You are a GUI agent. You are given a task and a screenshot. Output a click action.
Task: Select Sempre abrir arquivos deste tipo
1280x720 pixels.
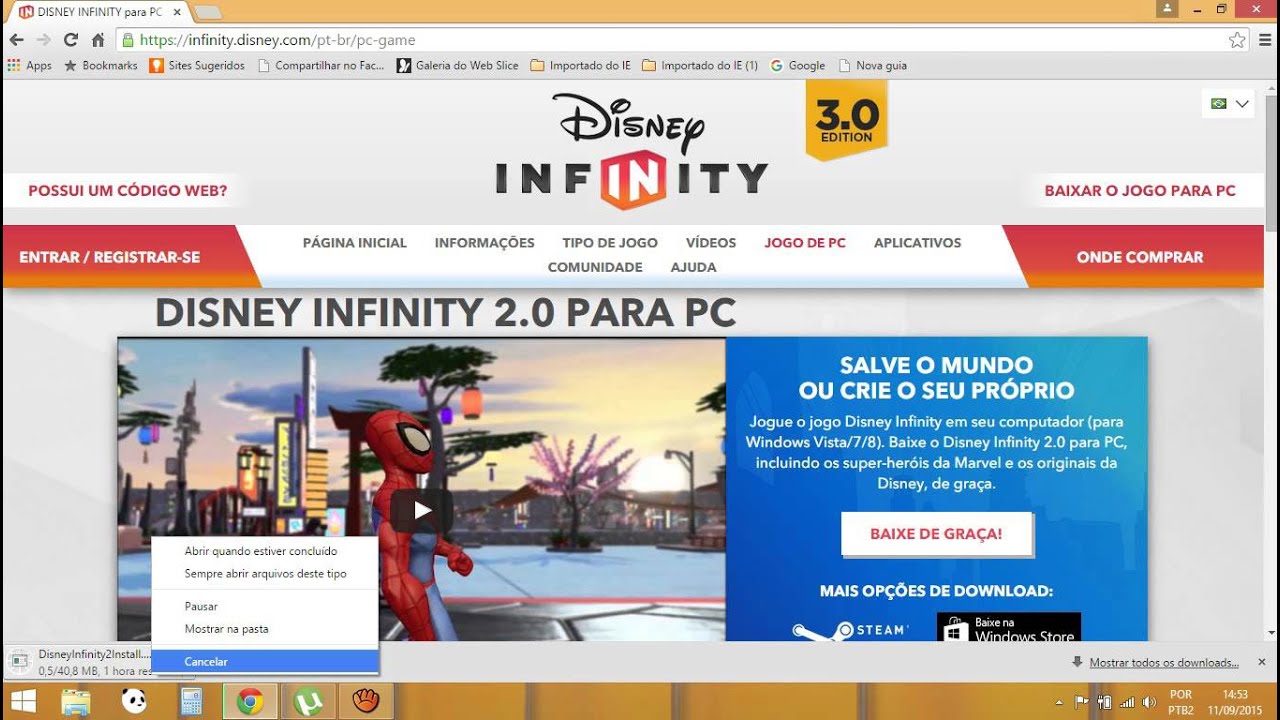[265, 574]
